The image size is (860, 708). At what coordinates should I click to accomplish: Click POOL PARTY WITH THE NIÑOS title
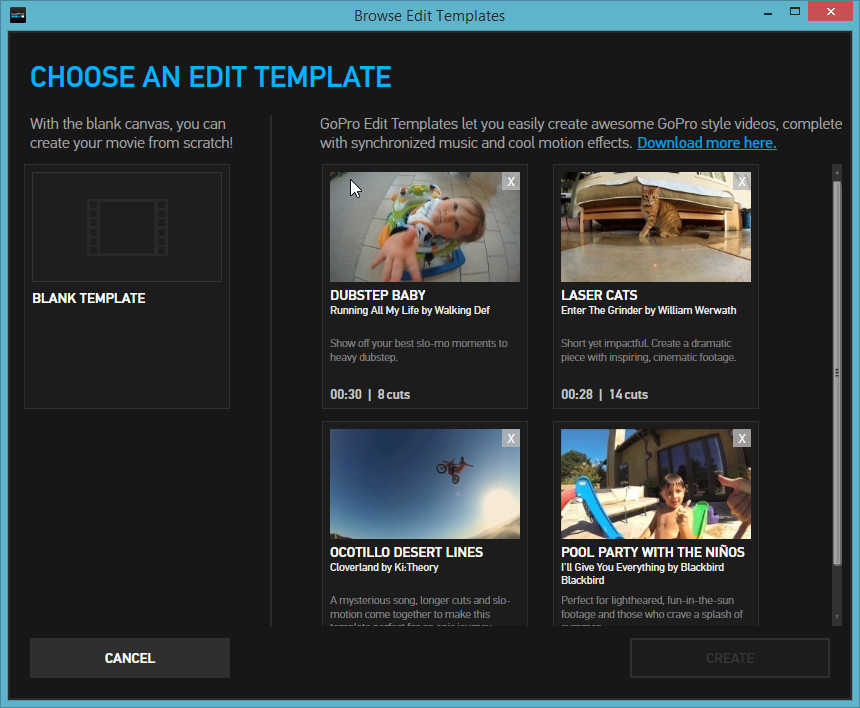pos(653,552)
